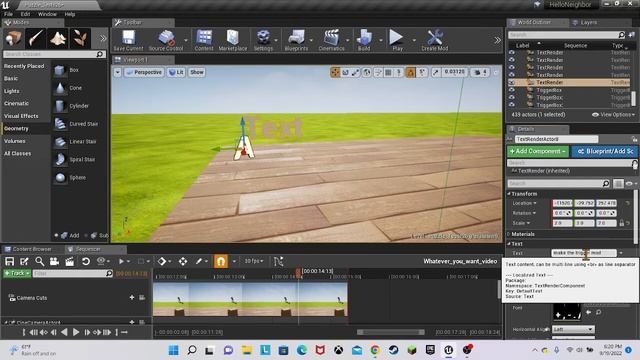Open the Sequencer Track dropdown
Image resolution: width=640 pixels, height=360 pixels.
tap(17, 273)
